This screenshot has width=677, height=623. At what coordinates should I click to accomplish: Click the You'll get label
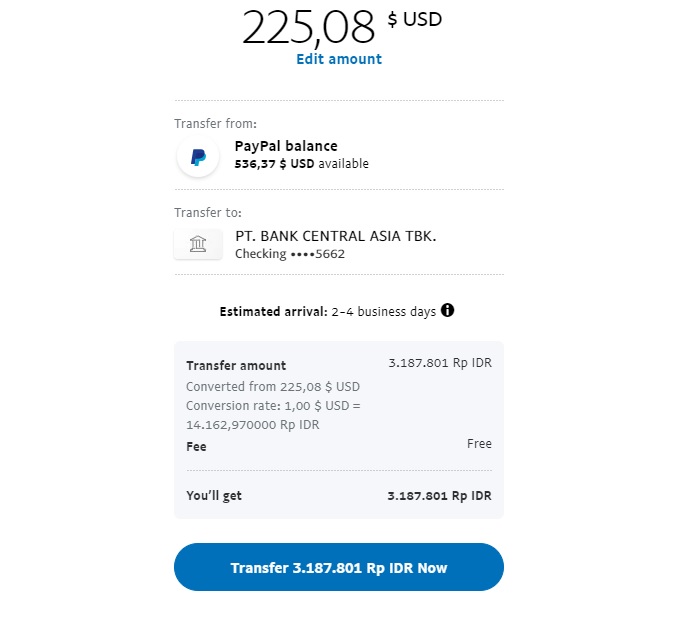(214, 496)
